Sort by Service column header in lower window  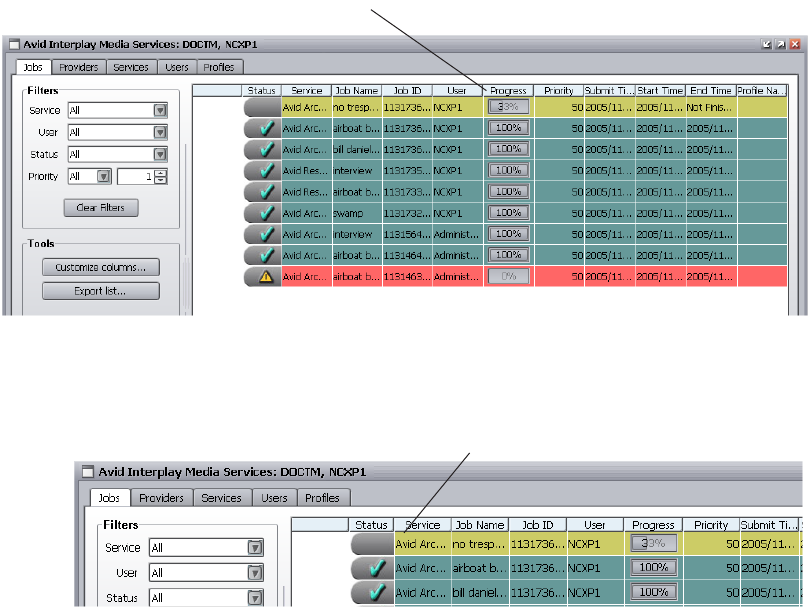coord(423,525)
